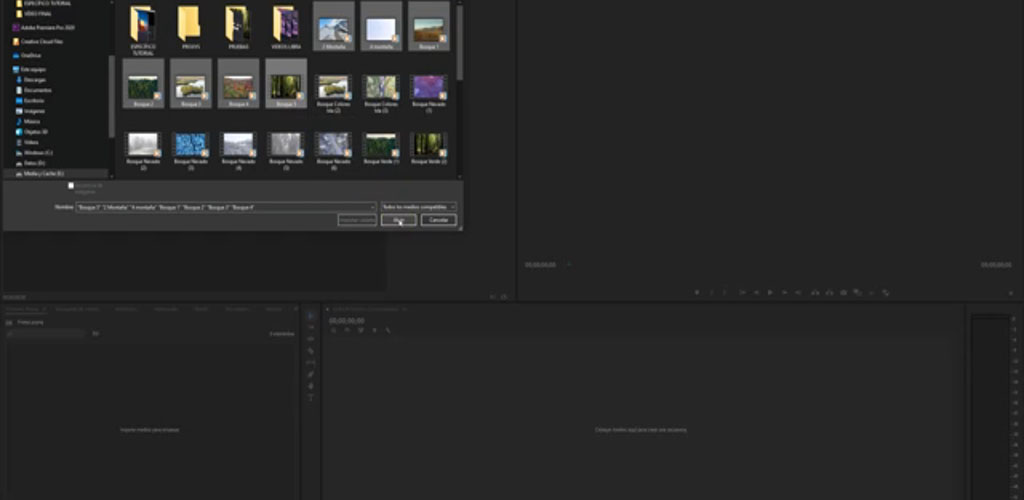1024x500 pixels.
Task: Select the Razor tool in tools panel
Action: (x=310, y=351)
